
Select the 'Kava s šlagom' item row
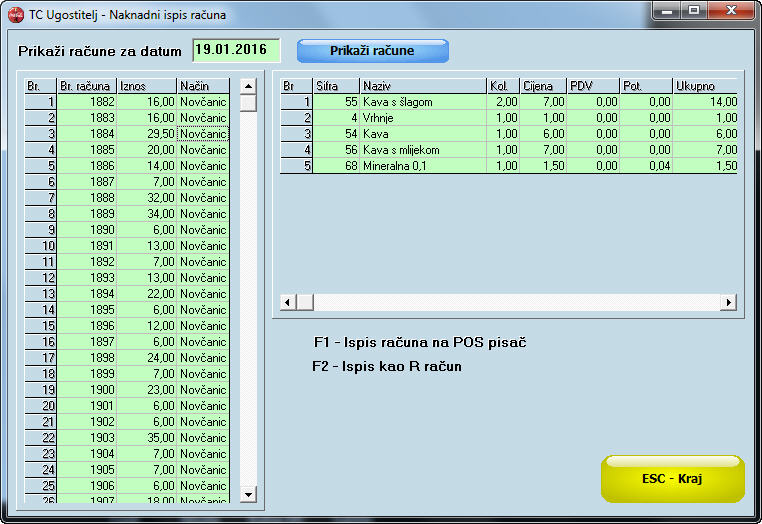(422, 102)
